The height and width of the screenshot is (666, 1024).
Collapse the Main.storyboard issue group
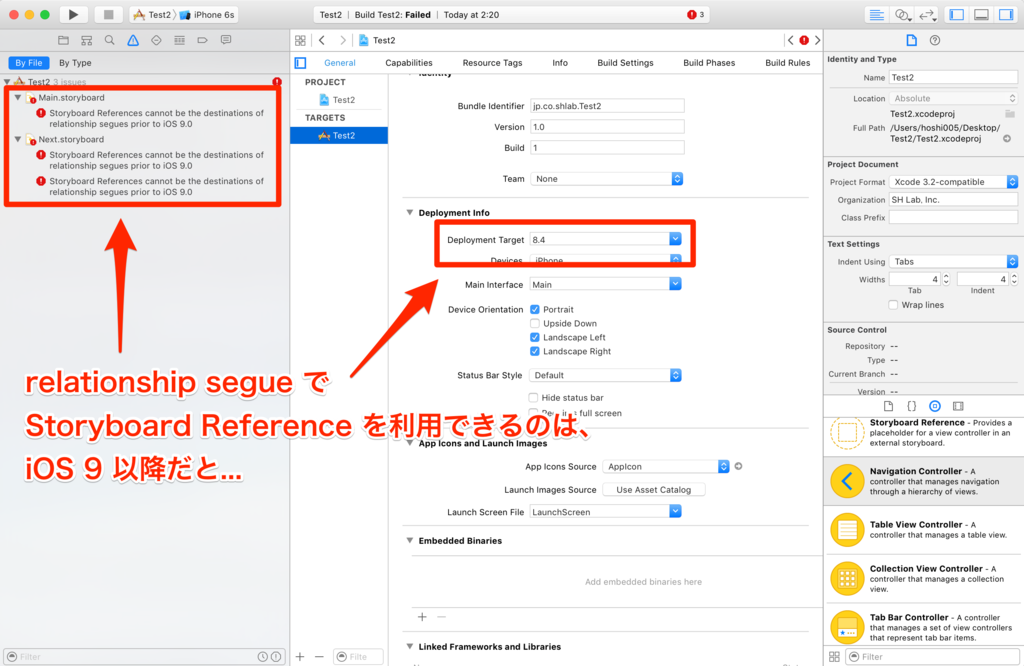18,97
